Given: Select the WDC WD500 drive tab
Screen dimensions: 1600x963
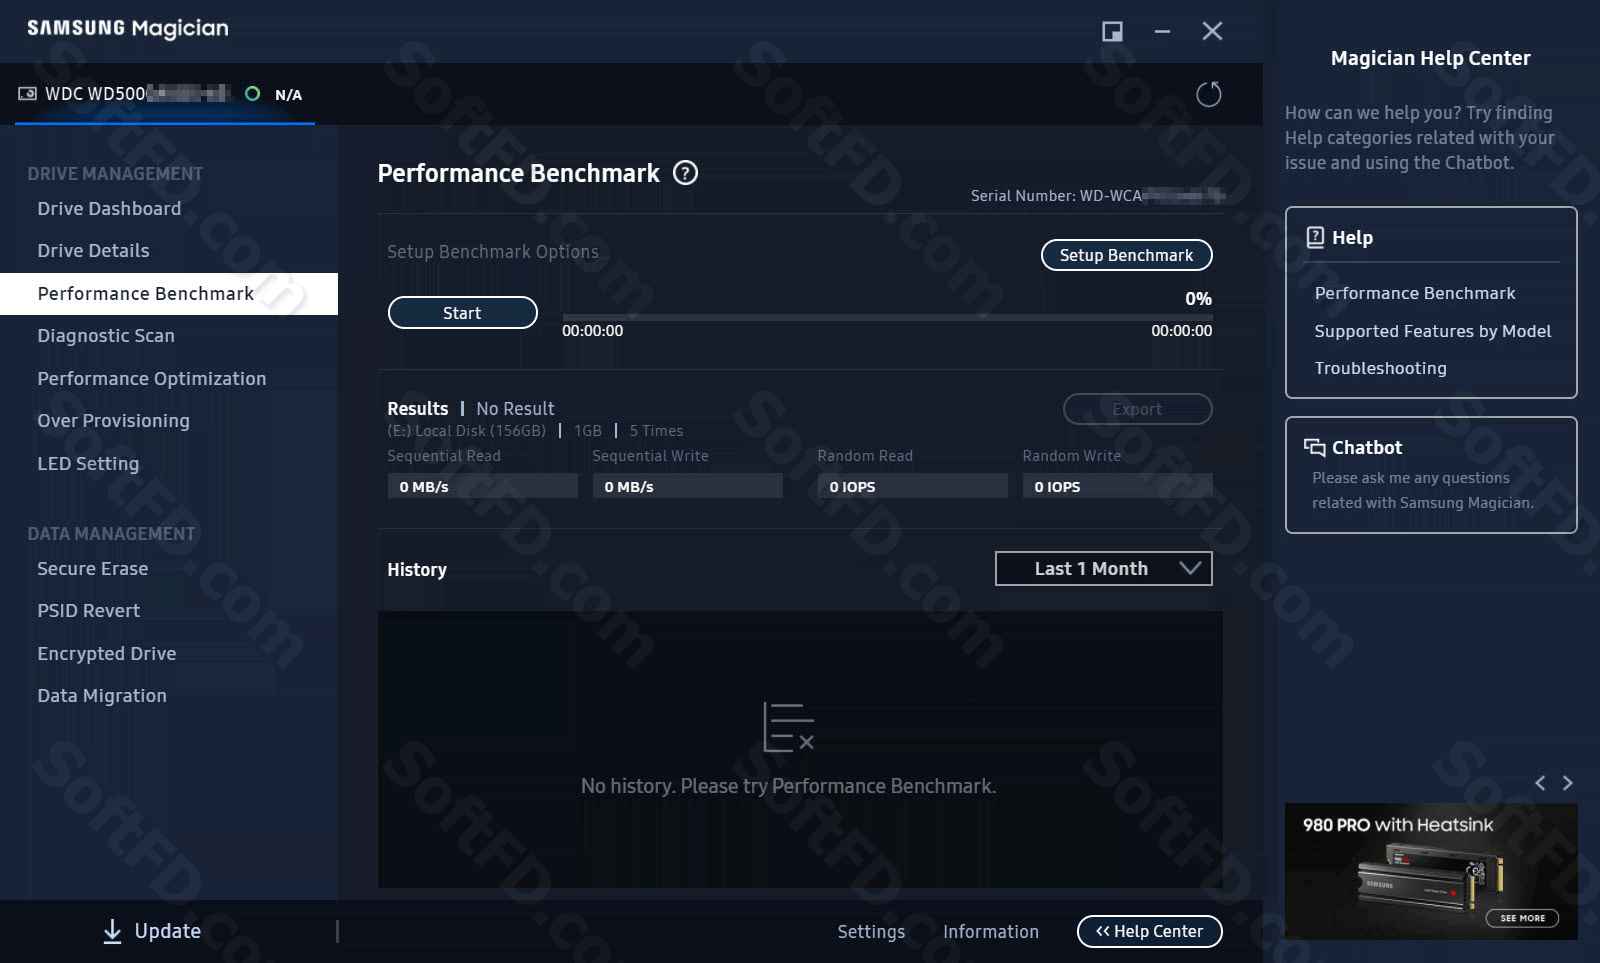Looking at the screenshot, I should pyautogui.click(x=165, y=94).
